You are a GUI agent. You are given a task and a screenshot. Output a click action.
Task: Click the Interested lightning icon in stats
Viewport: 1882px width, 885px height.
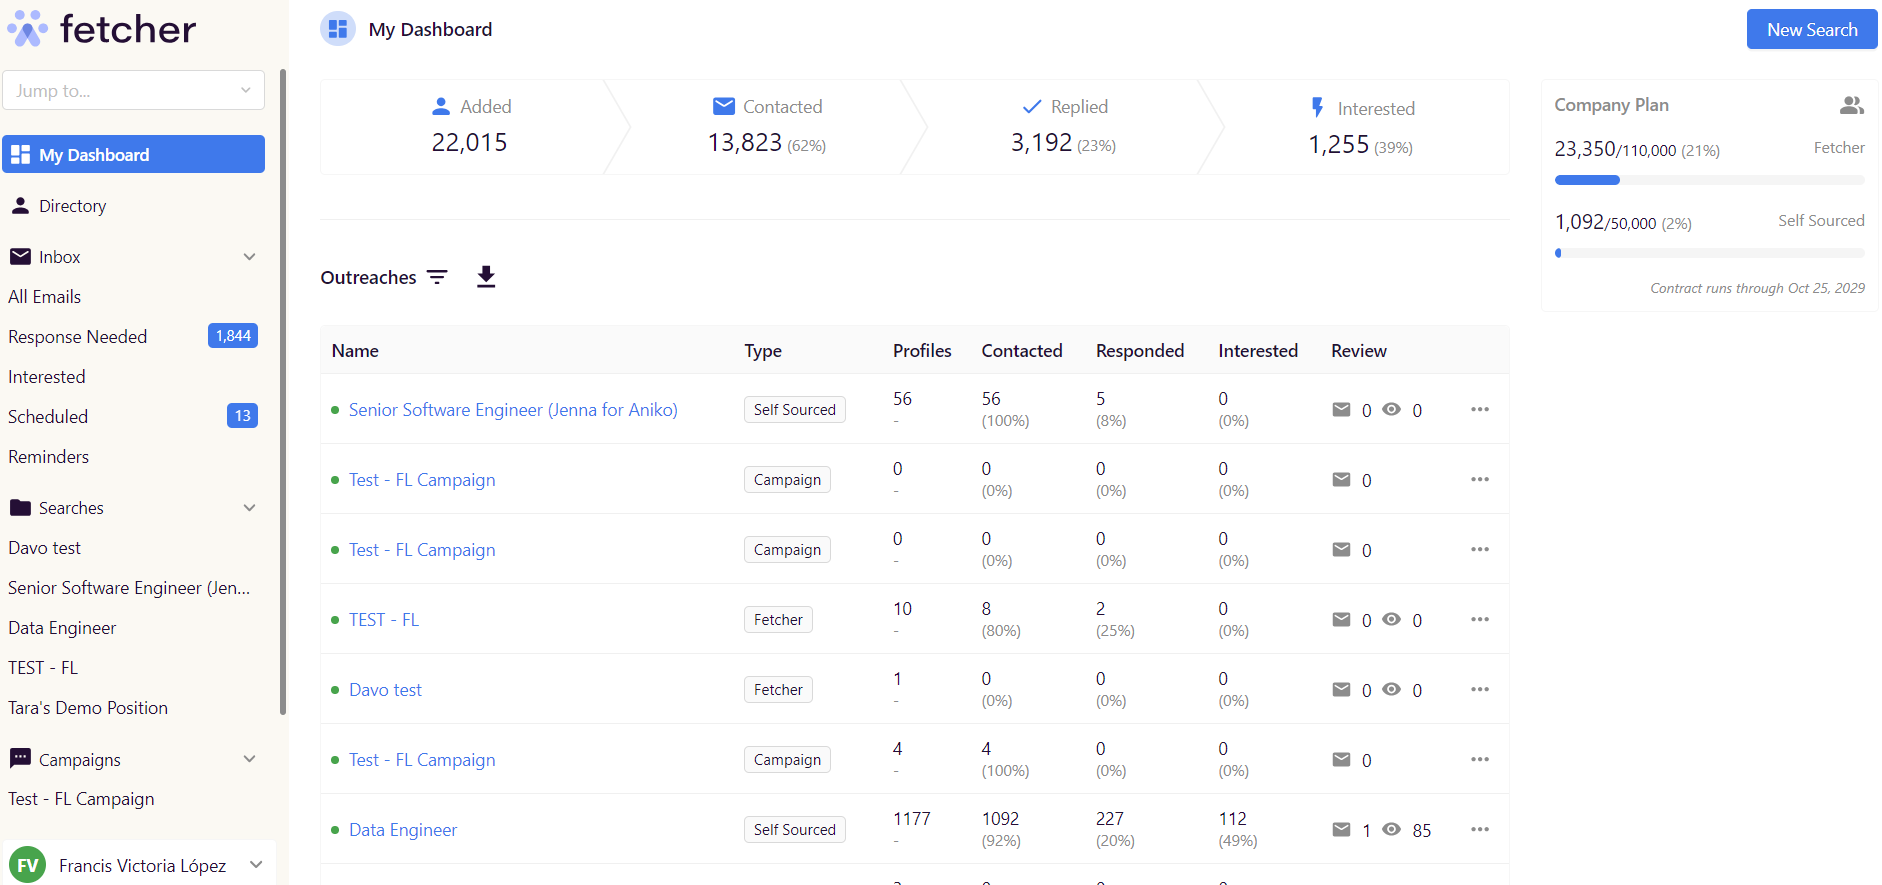tap(1318, 107)
